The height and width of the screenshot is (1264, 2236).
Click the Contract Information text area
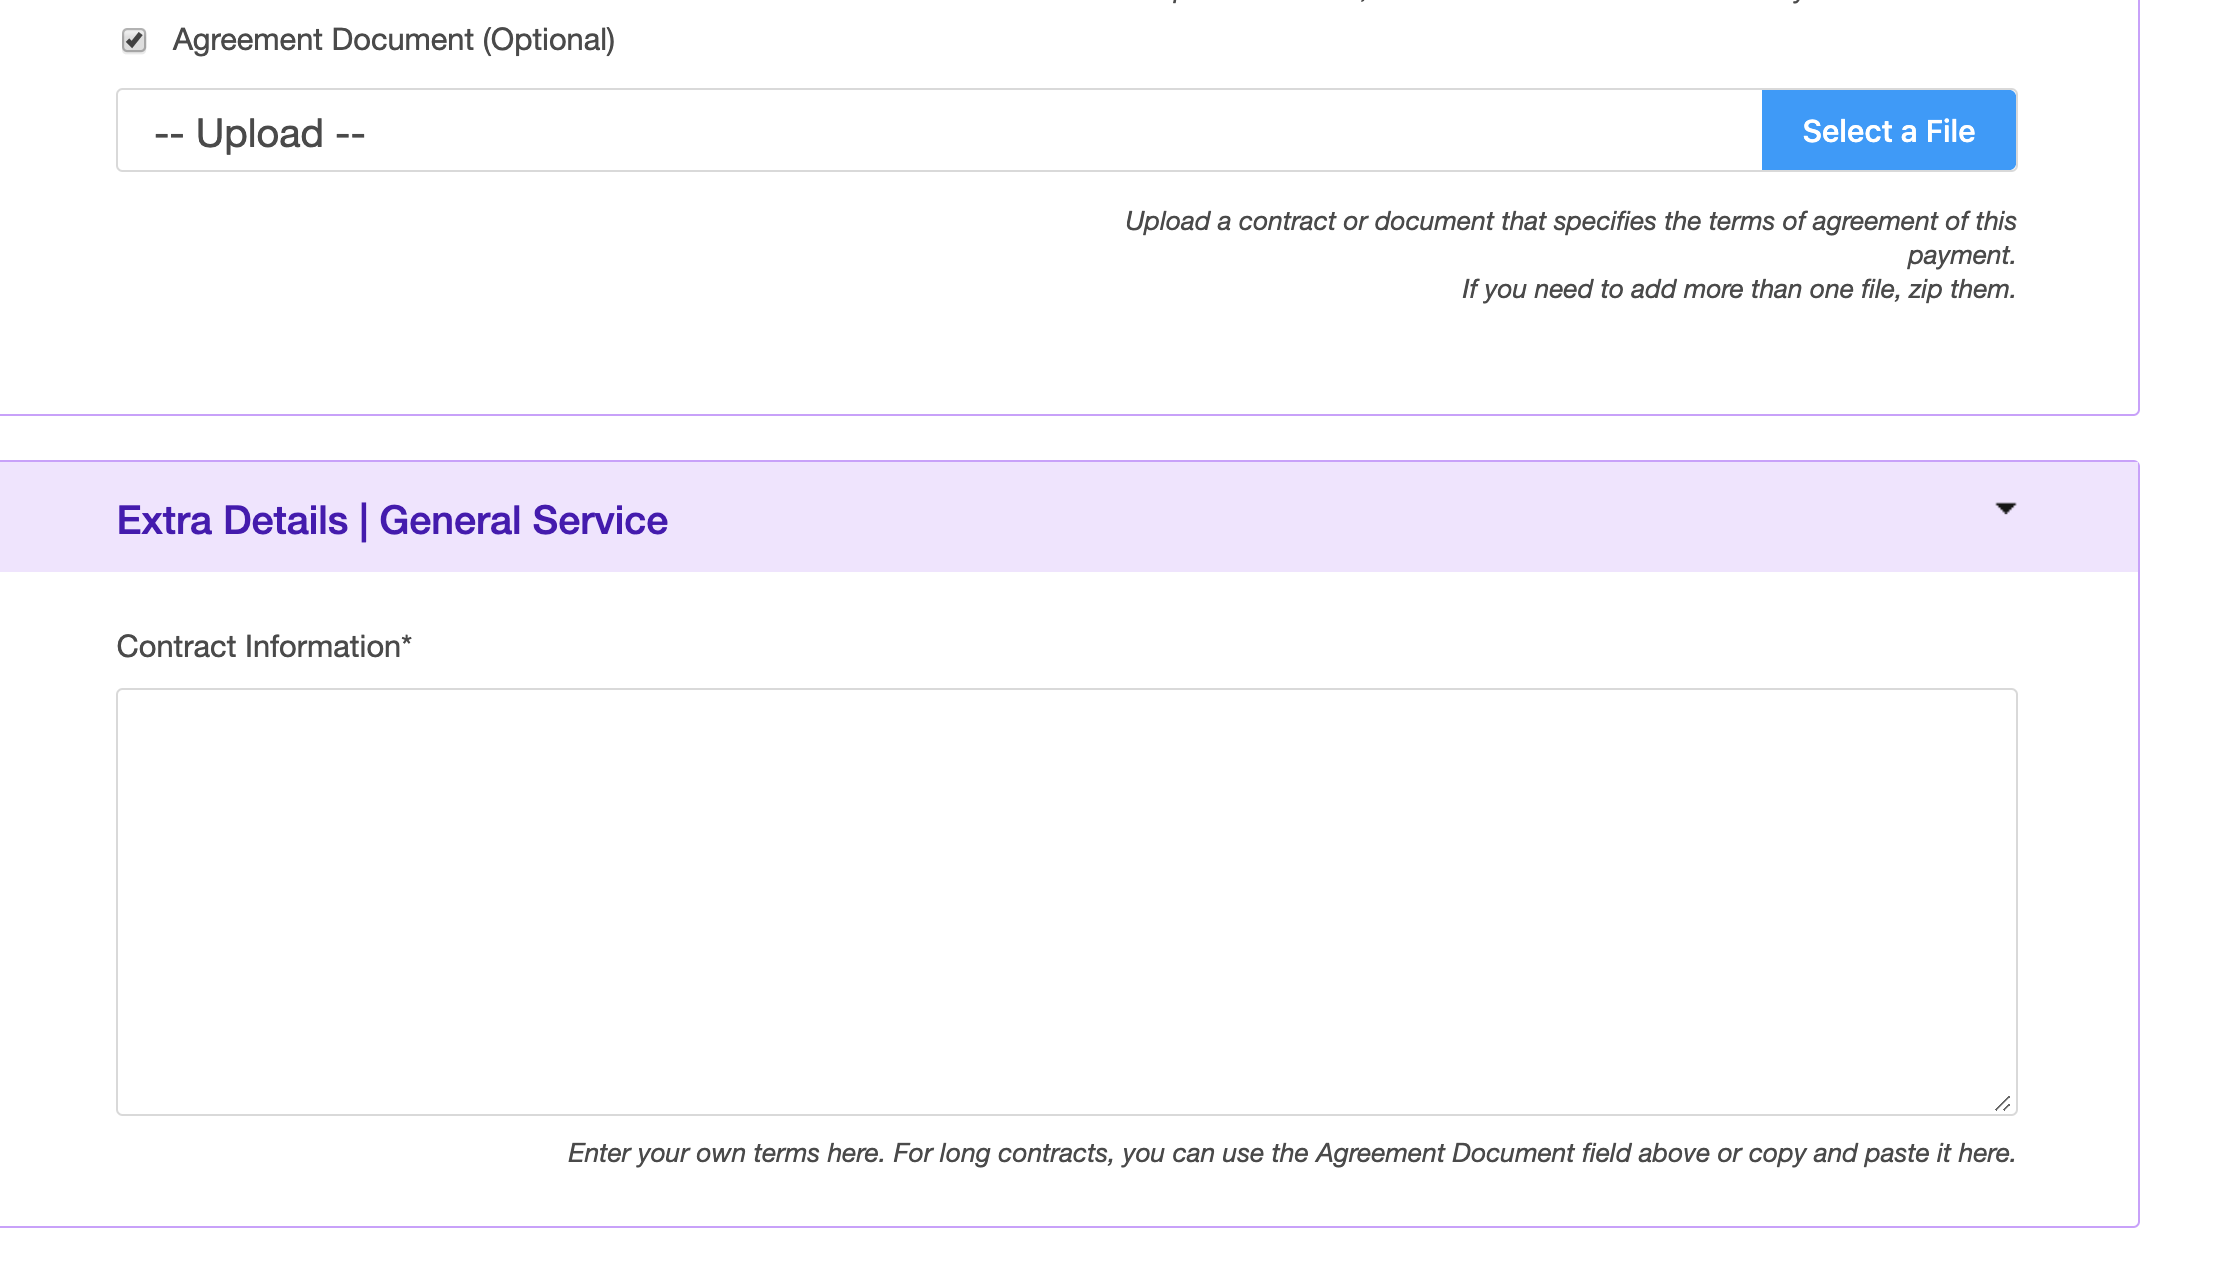tap(1066, 900)
